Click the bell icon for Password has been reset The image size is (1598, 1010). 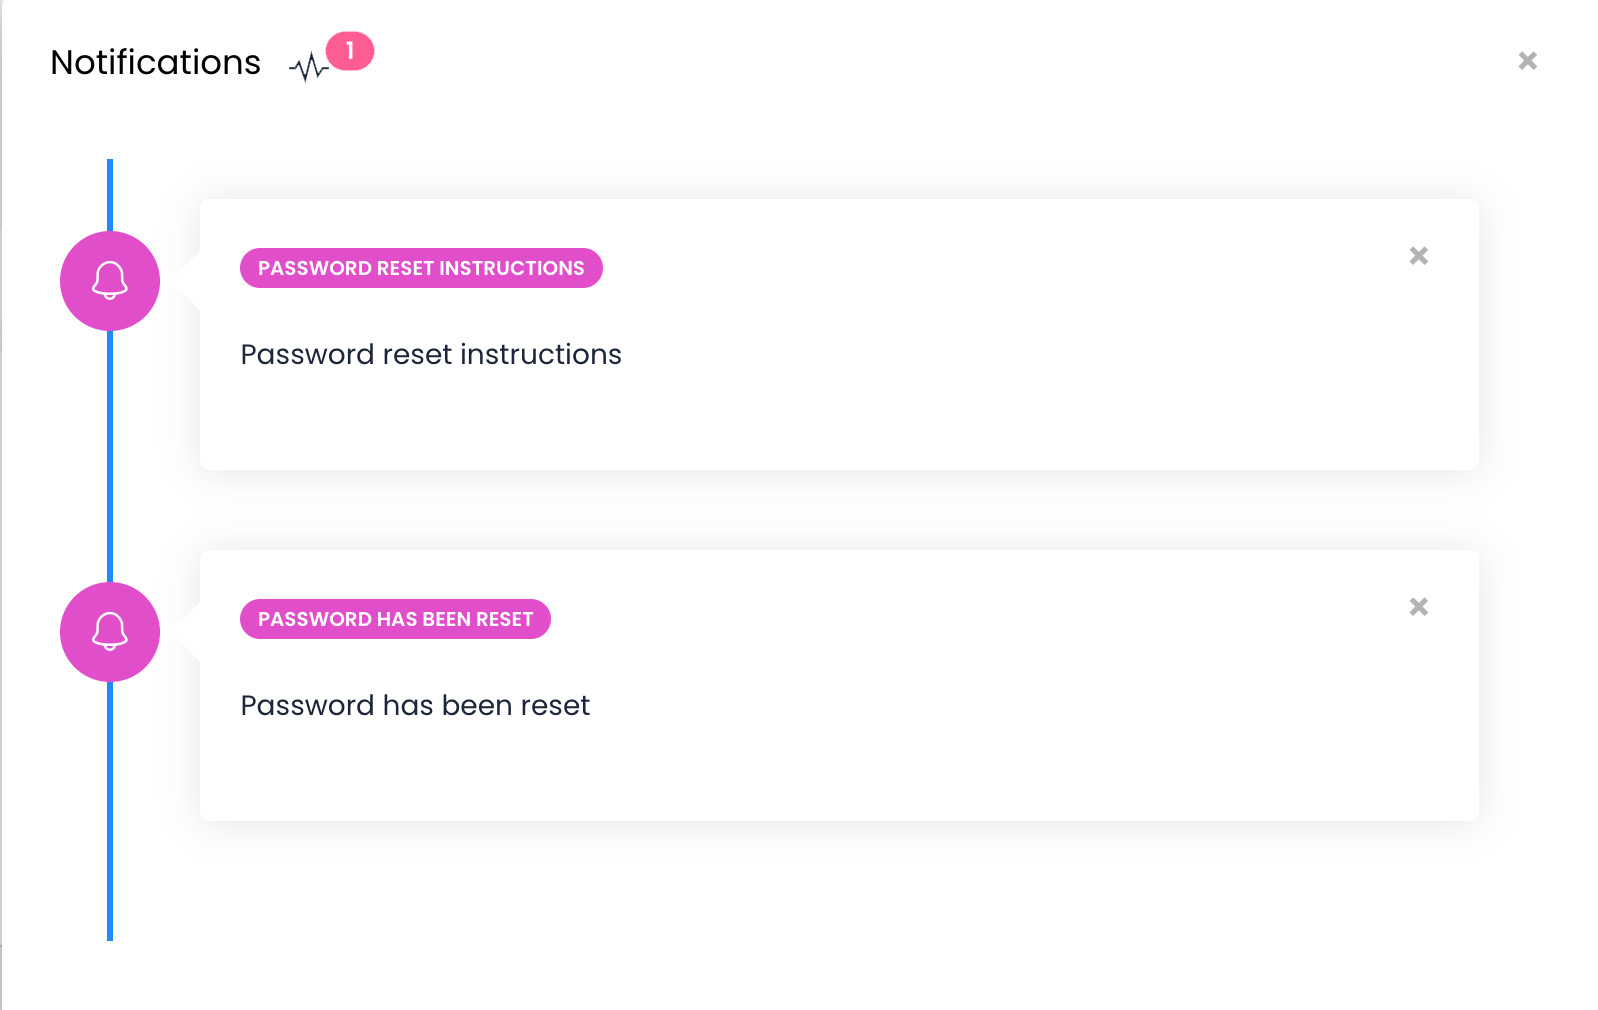(110, 632)
